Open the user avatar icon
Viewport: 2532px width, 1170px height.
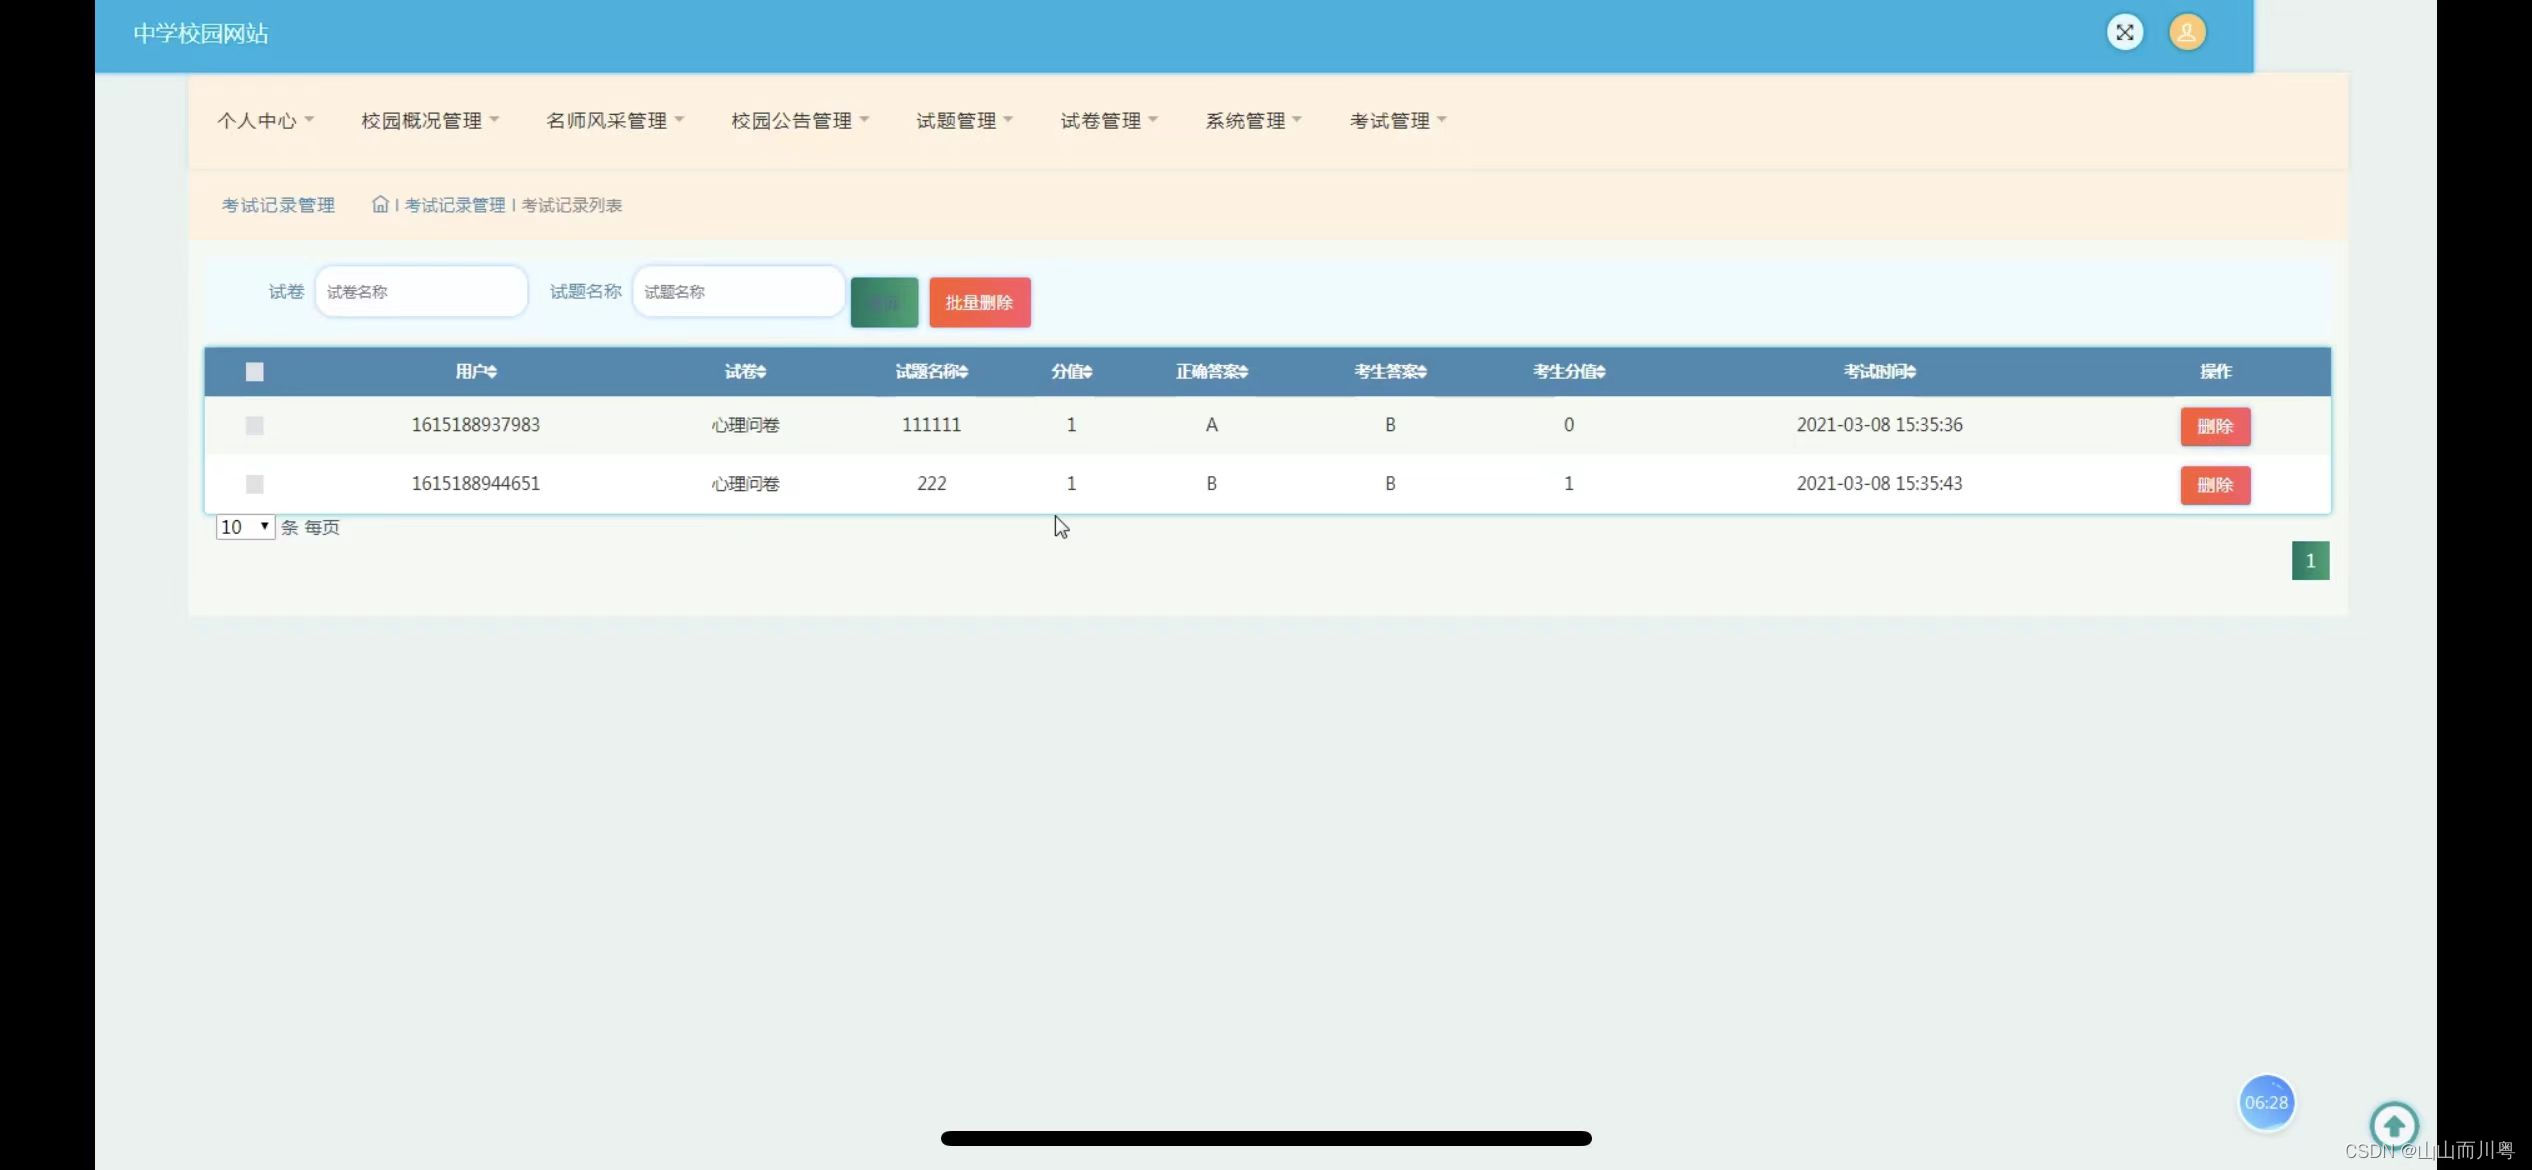[2186, 32]
